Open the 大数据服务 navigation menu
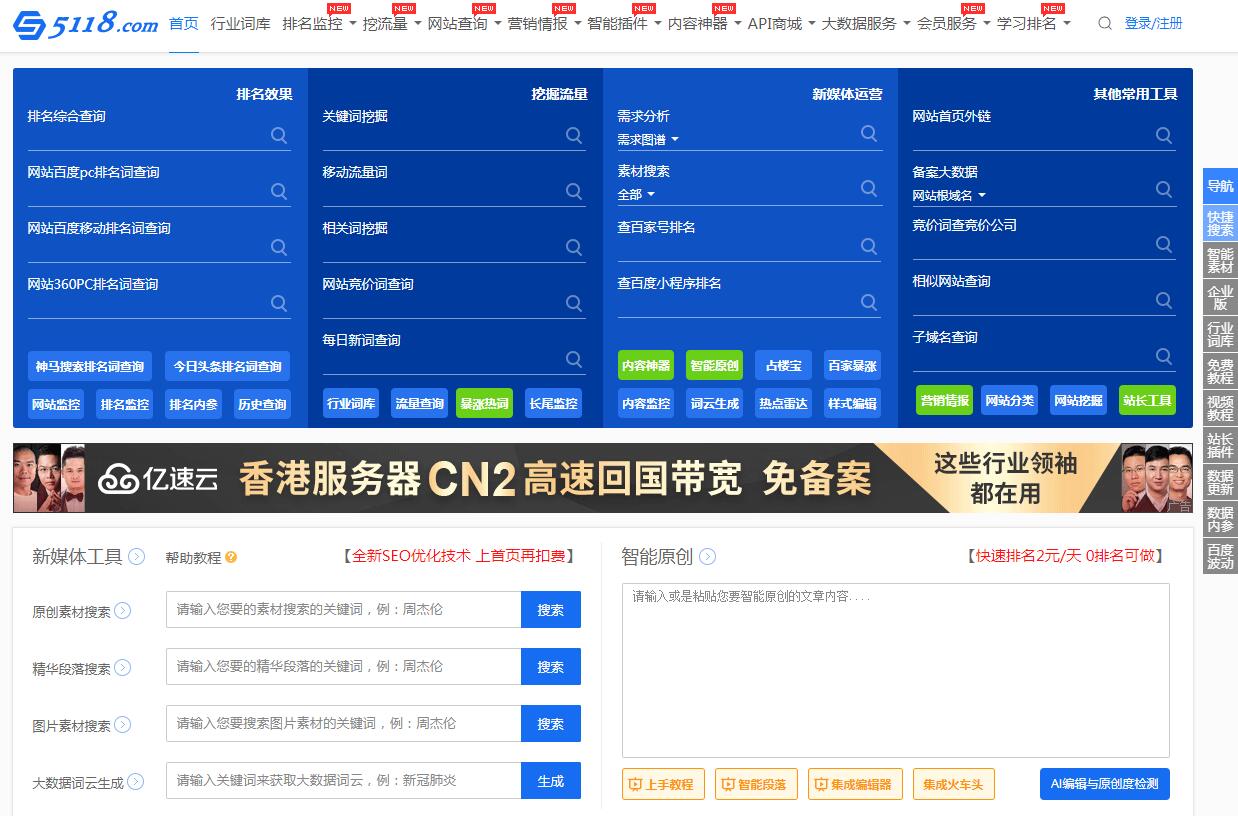Image resolution: width=1238 pixels, height=816 pixels. (865, 23)
